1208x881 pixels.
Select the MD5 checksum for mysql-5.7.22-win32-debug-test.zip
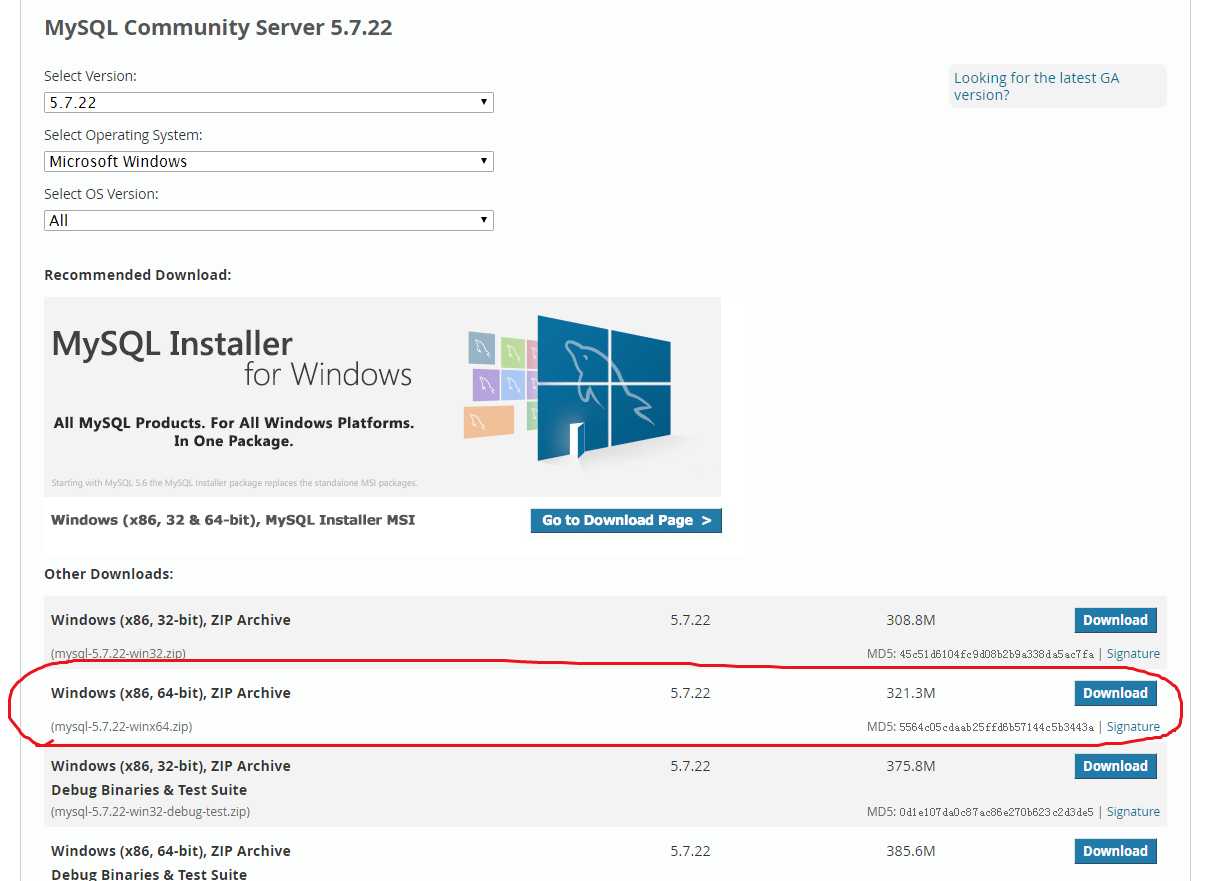click(x=996, y=812)
